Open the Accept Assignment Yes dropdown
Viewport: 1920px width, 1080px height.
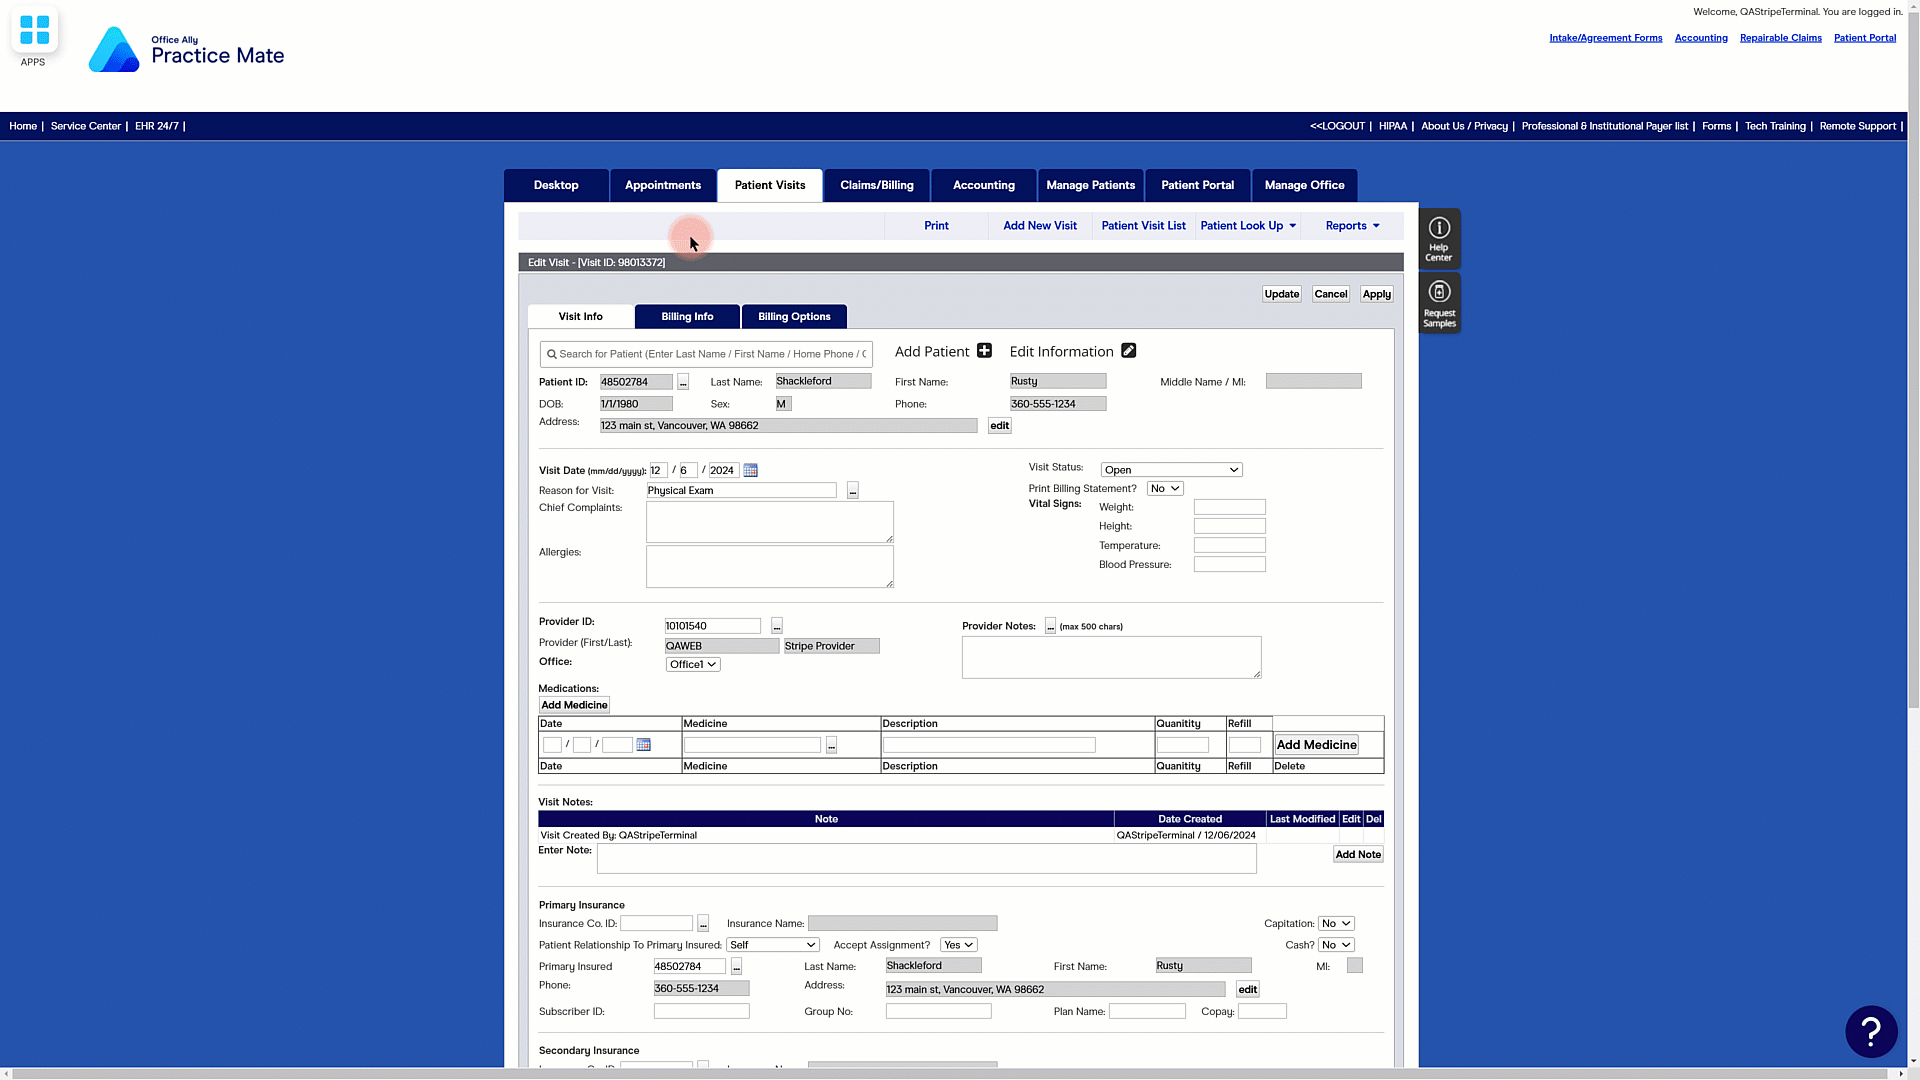[958, 945]
